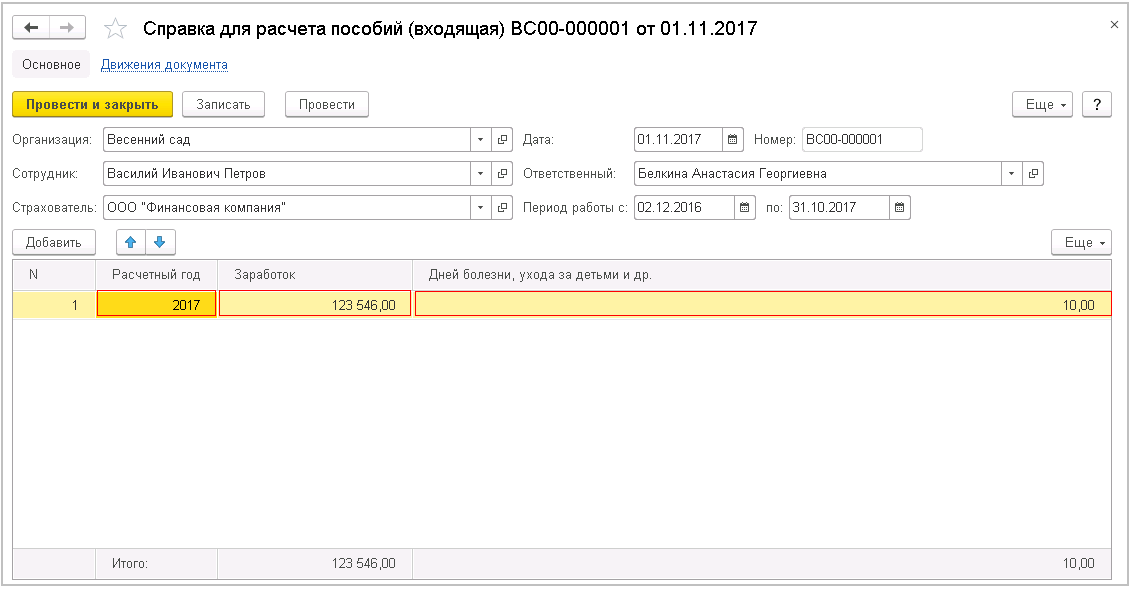Viewport: 1137px width, 597px height.
Task: Open calendar for Период работы с date
Action: click(745, 208)
